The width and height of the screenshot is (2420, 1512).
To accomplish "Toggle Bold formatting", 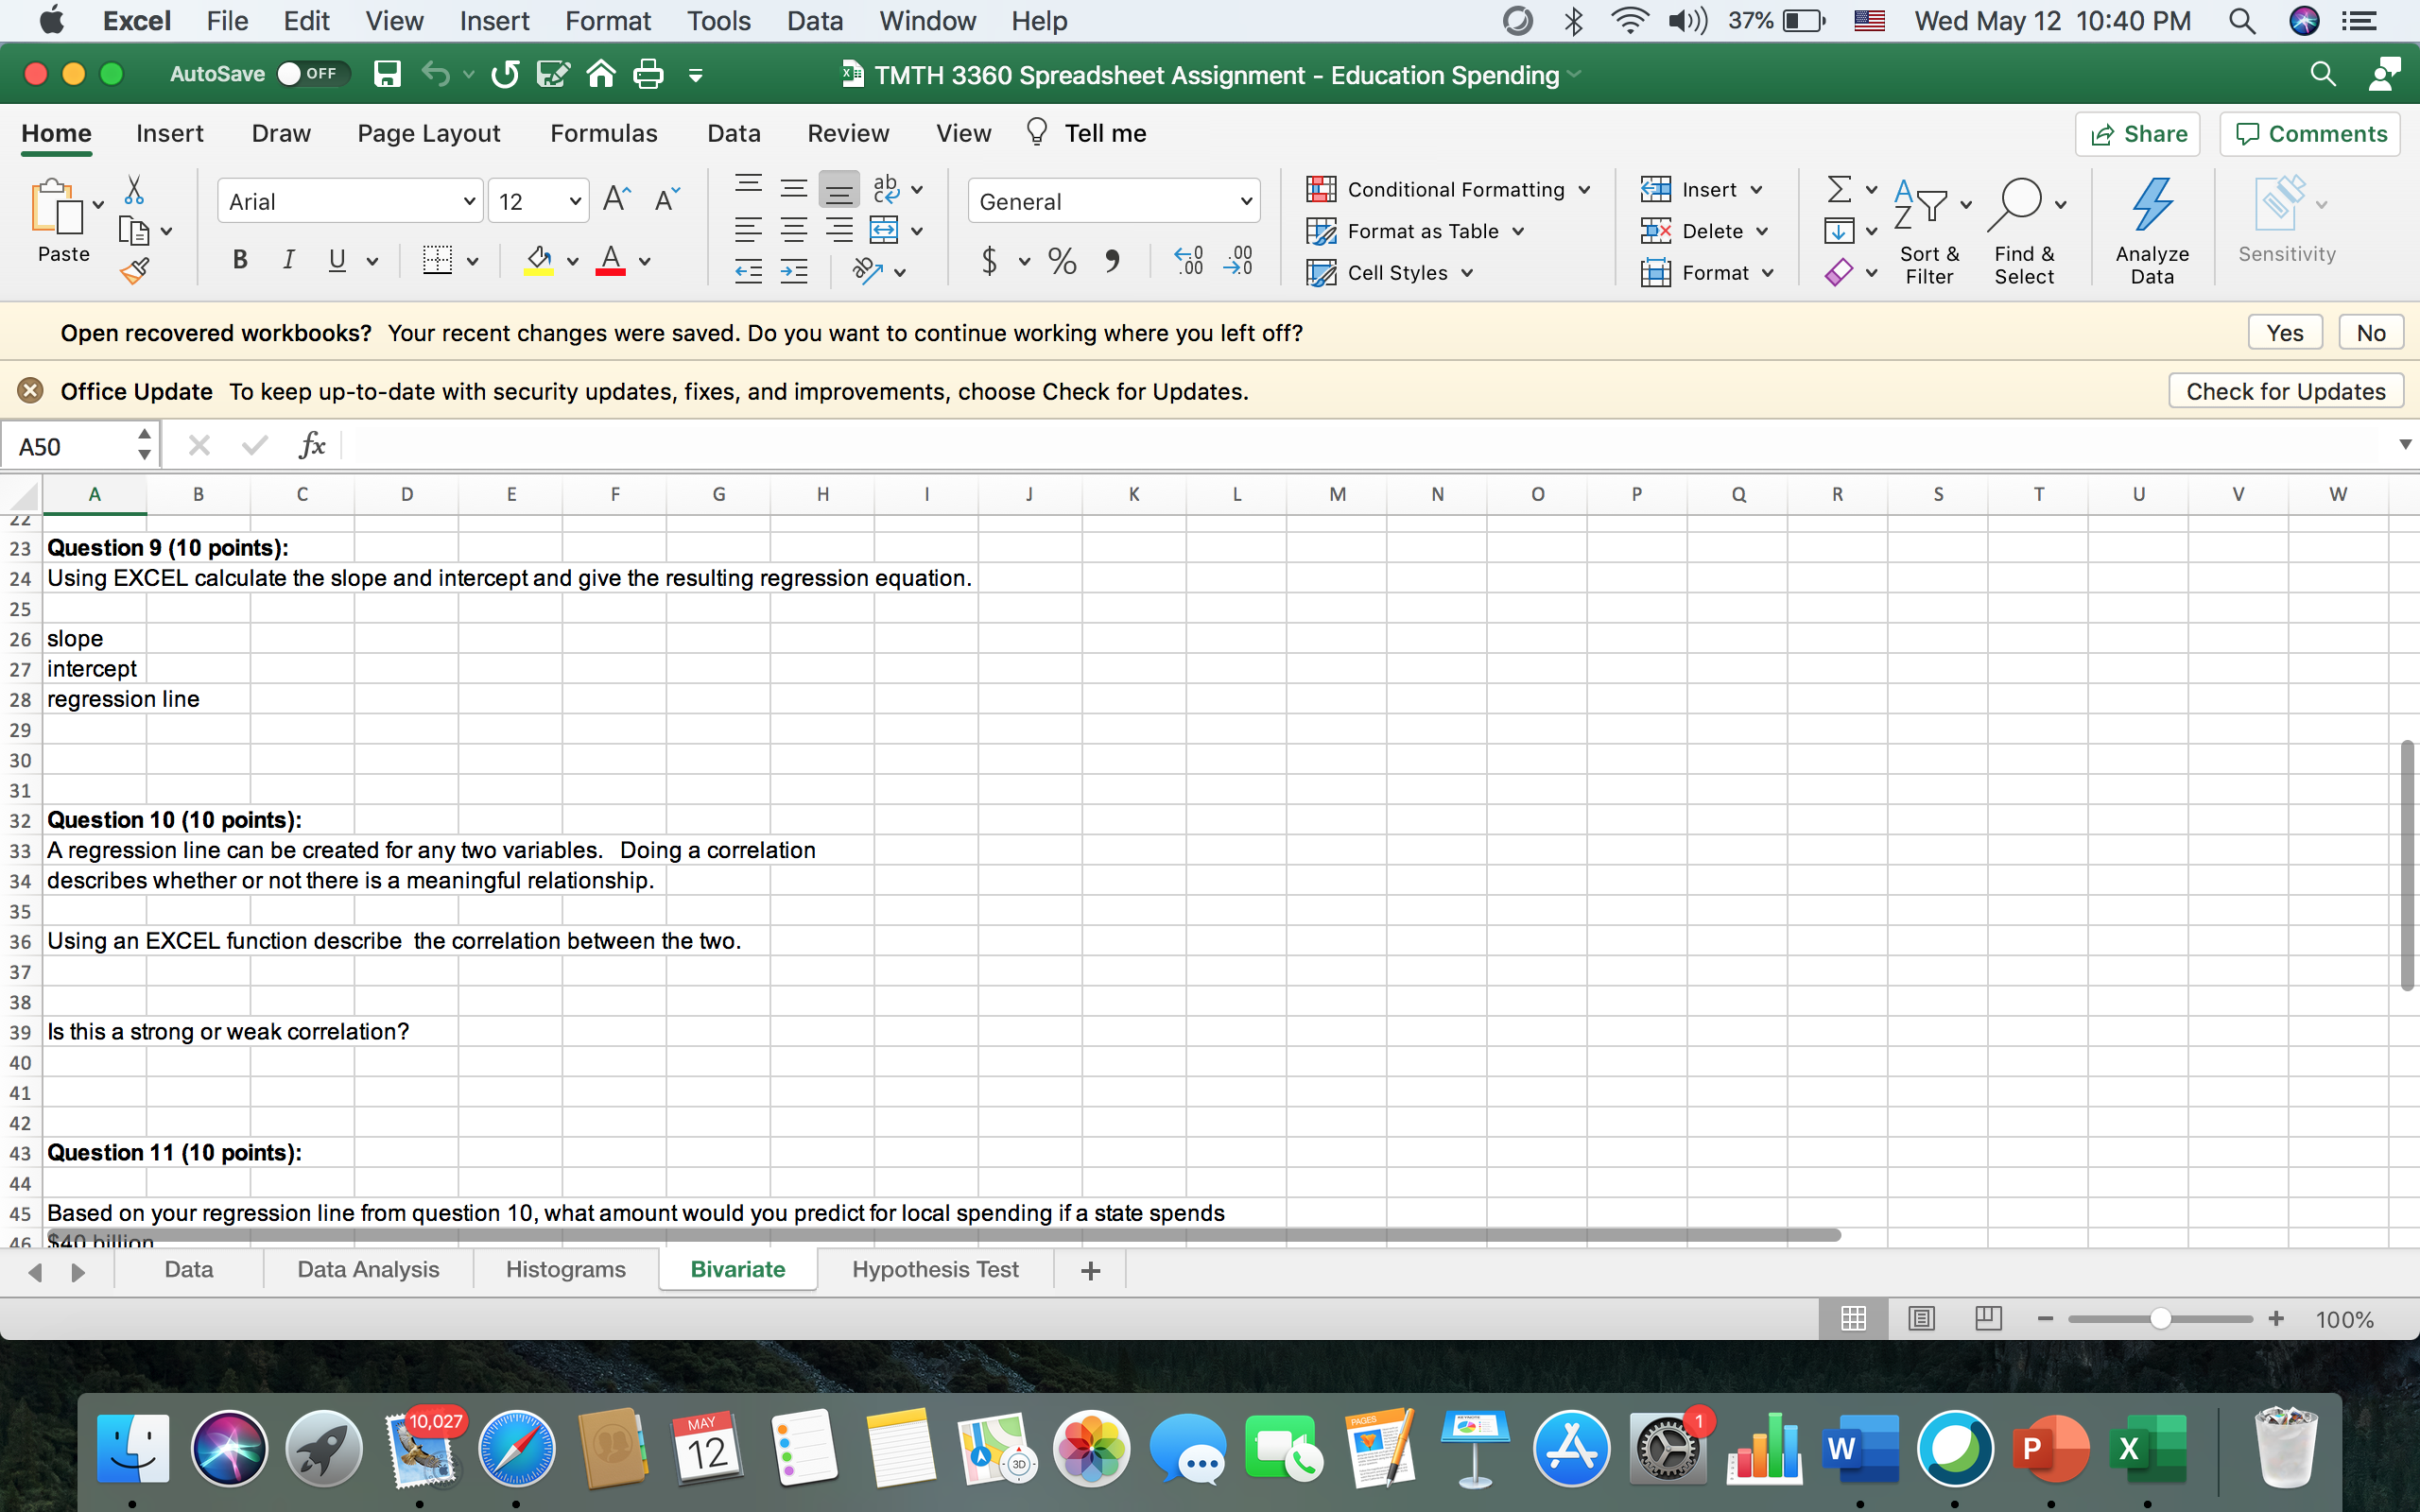I will 240,261.
